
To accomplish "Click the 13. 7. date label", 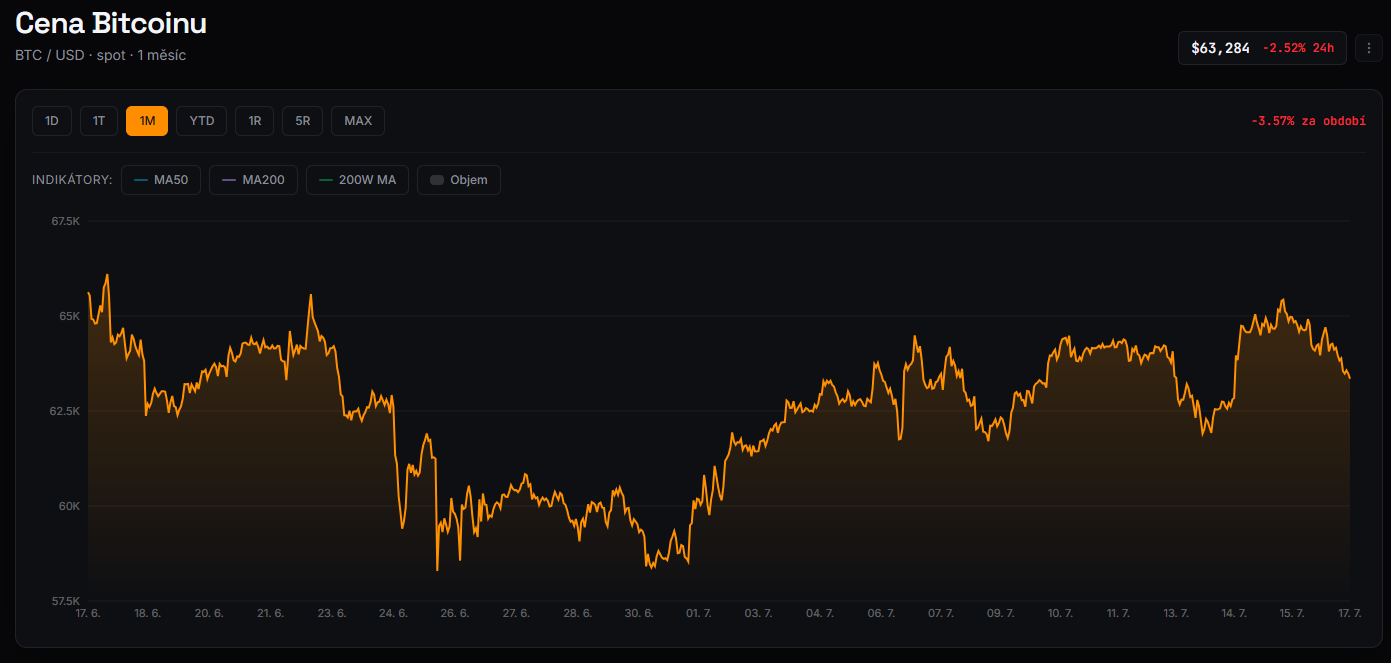I will 1176,613.
